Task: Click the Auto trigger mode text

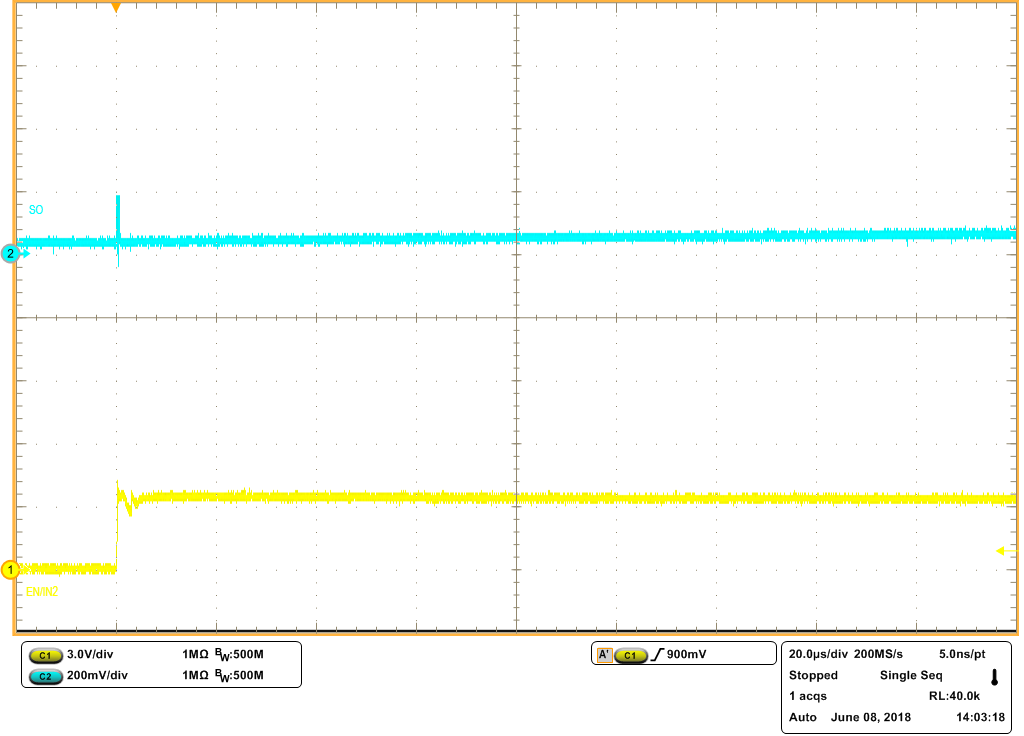Action: coord(803,717)
